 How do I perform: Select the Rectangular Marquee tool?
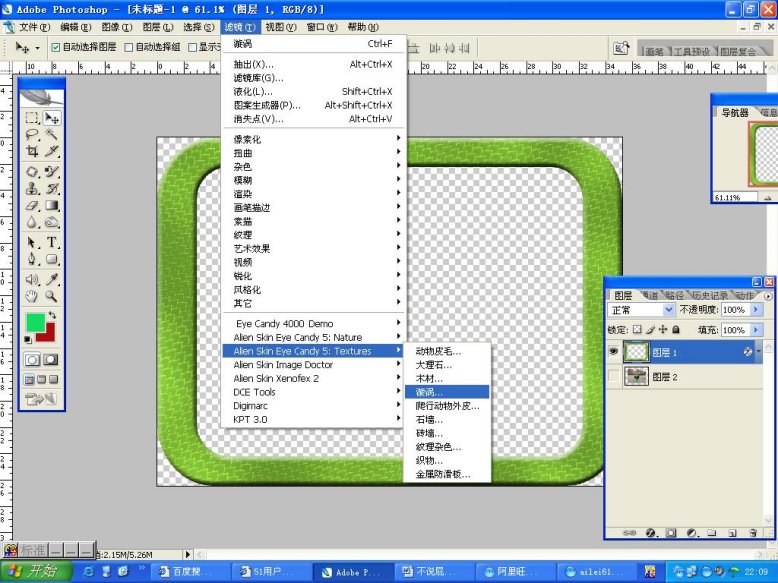pyautogui.click(x=32, y=118)
